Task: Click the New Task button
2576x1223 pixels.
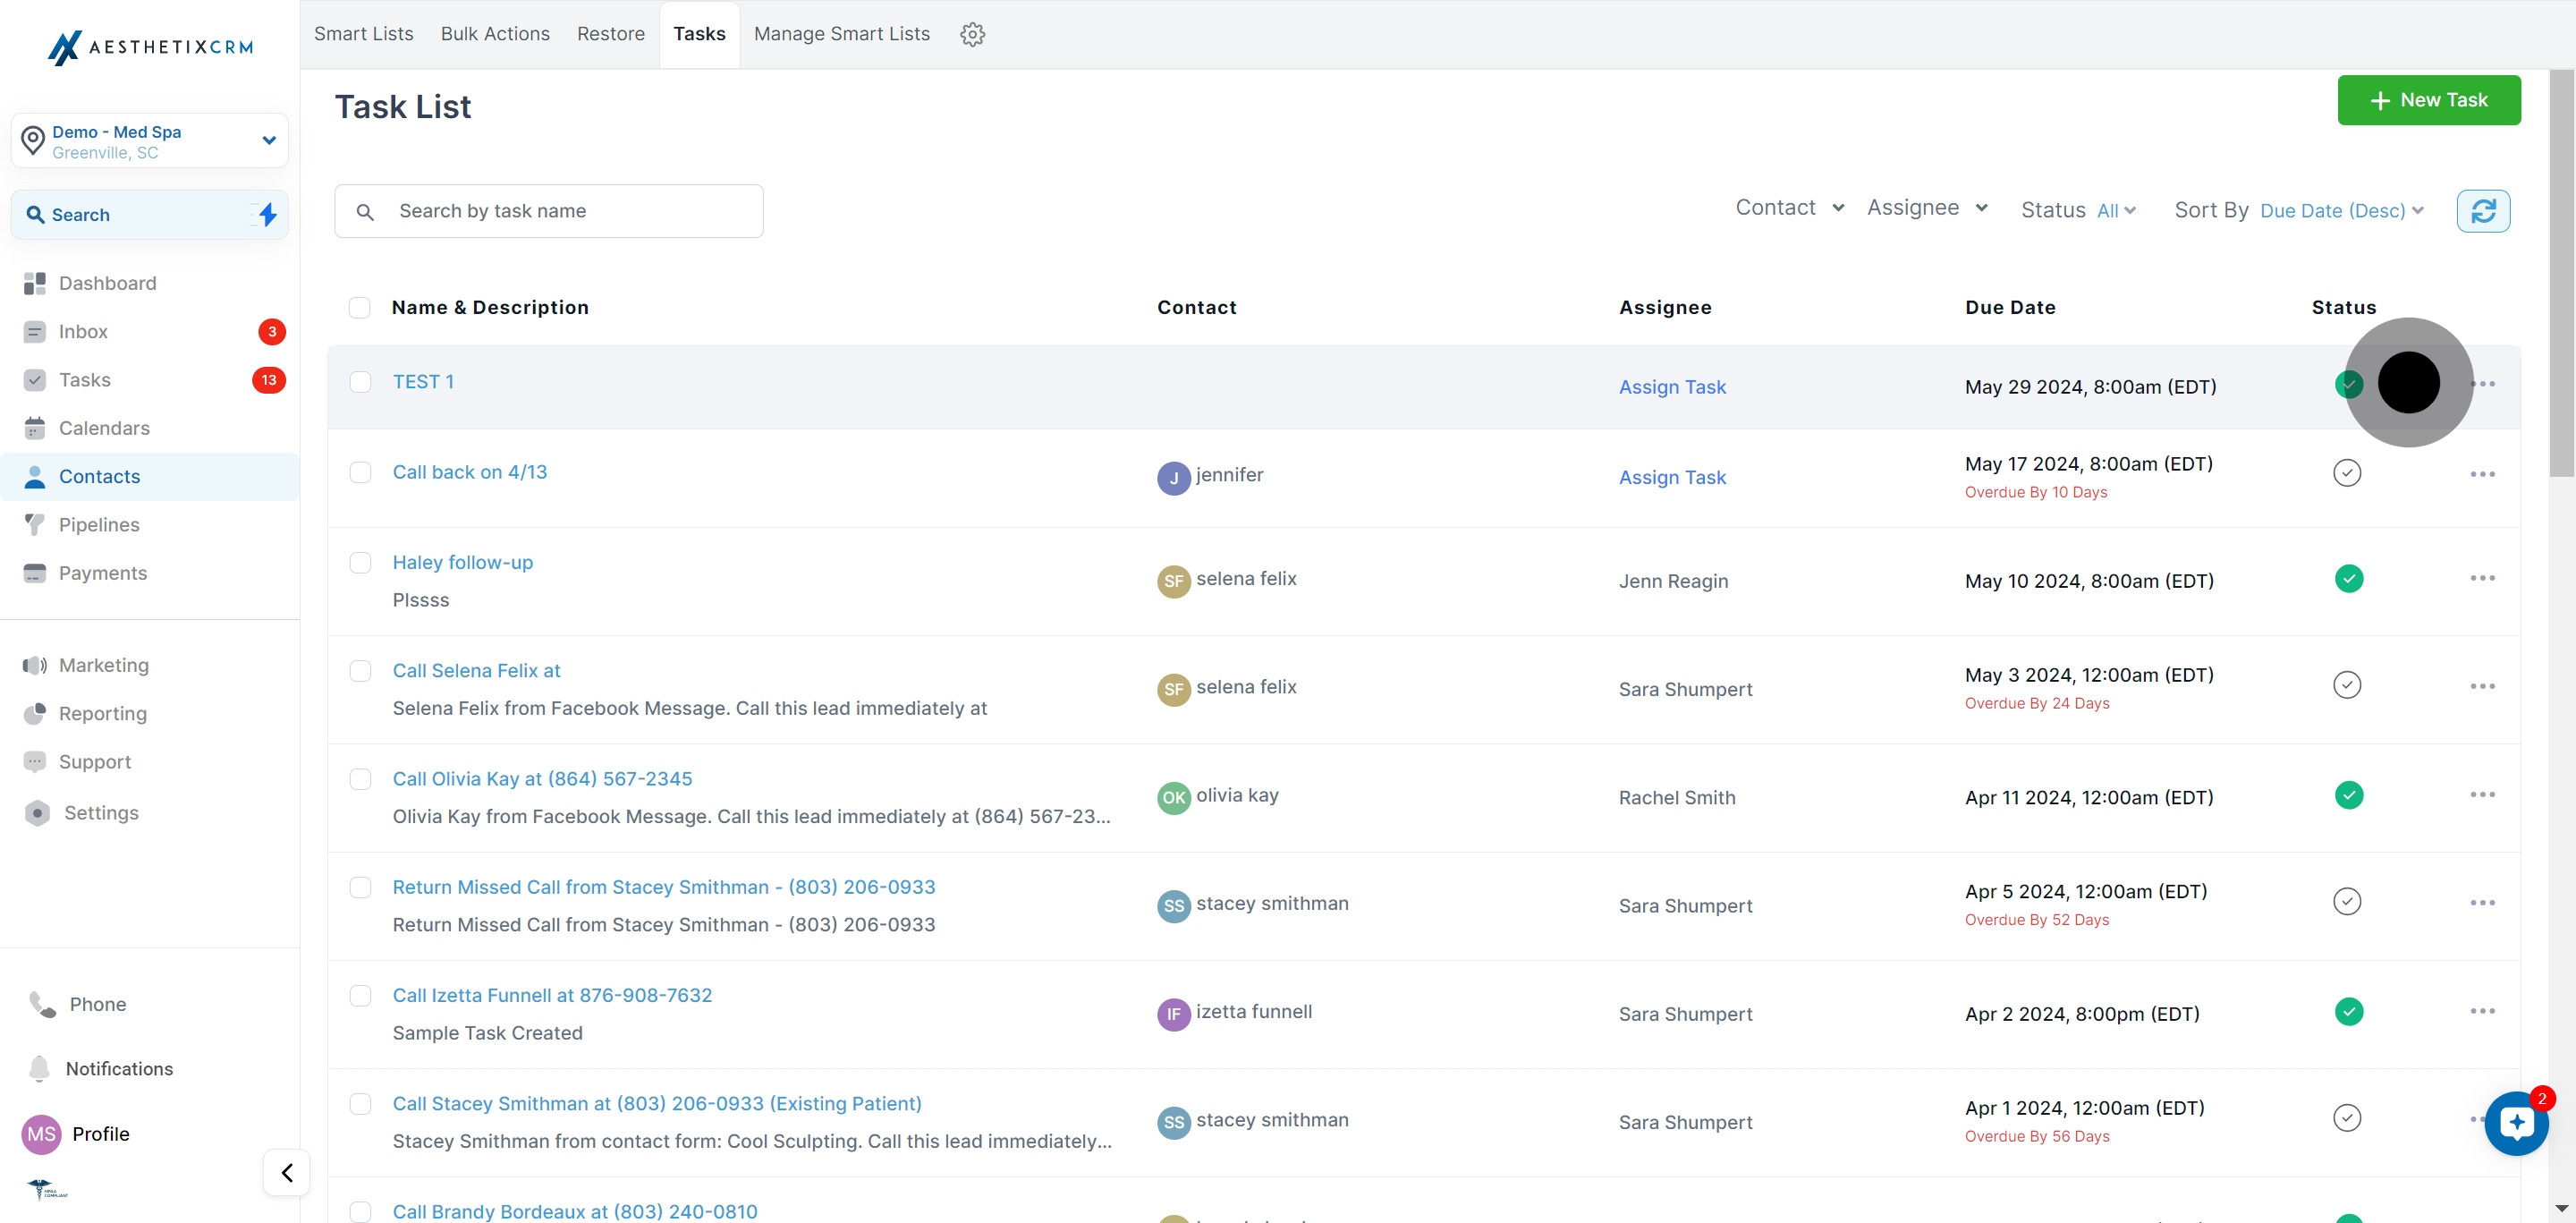Action: click(x=2429, y=100)
